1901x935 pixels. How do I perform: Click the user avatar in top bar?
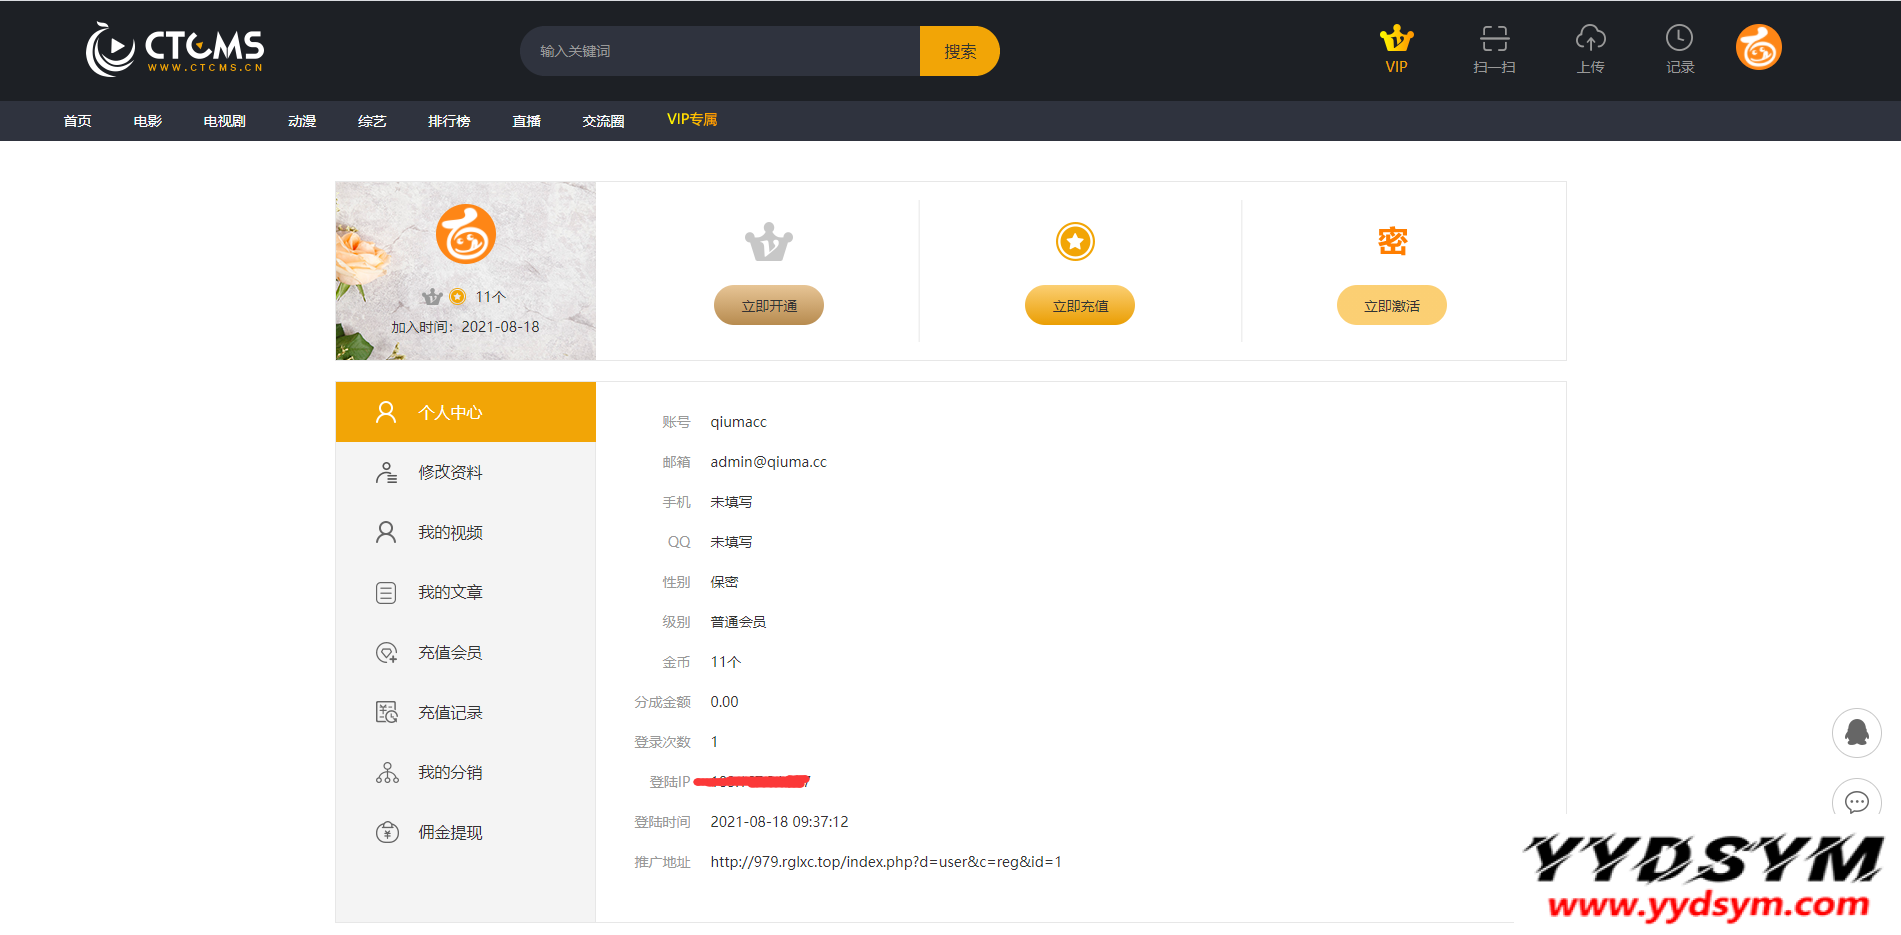pos(1758,48)
